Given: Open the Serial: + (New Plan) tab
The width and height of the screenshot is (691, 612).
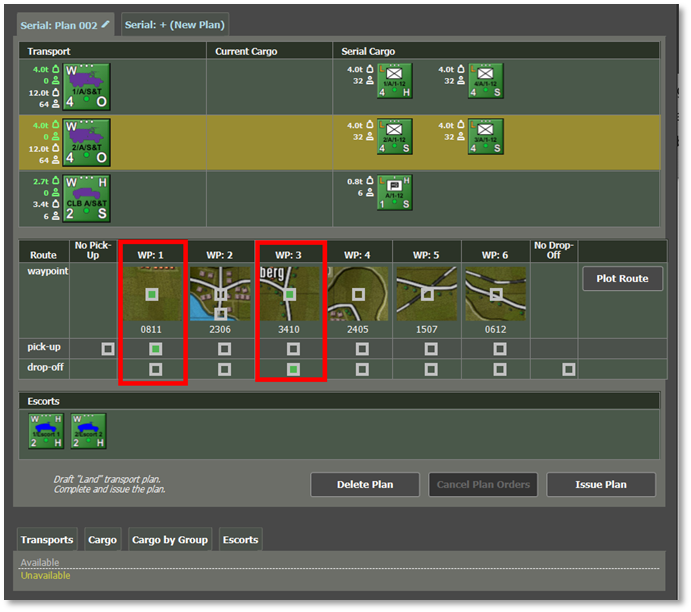Looking at the screenshot, I should 175,24.
